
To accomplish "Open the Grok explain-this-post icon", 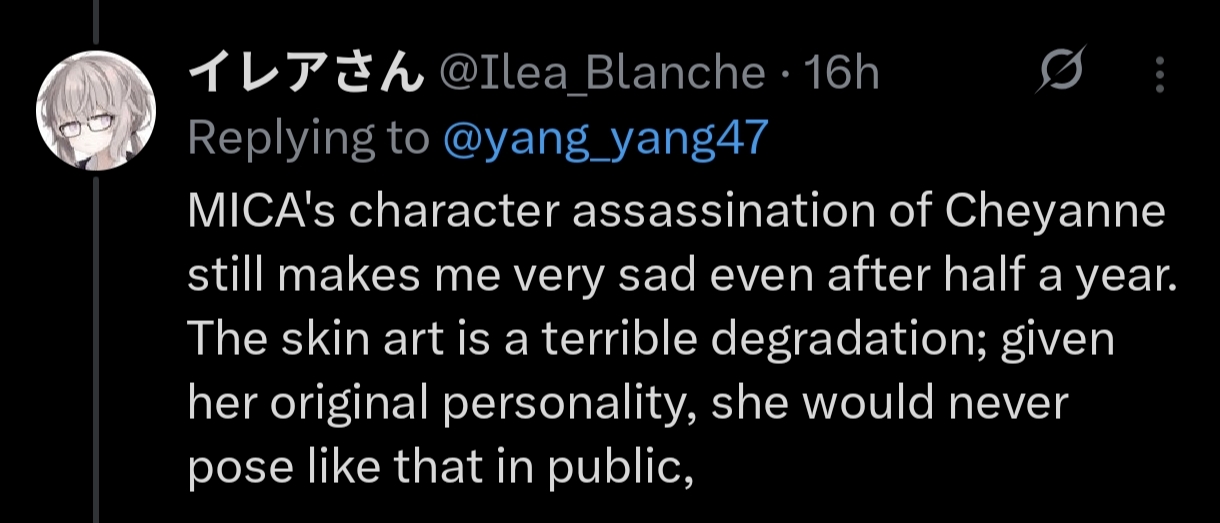I will pos(1062,73).
